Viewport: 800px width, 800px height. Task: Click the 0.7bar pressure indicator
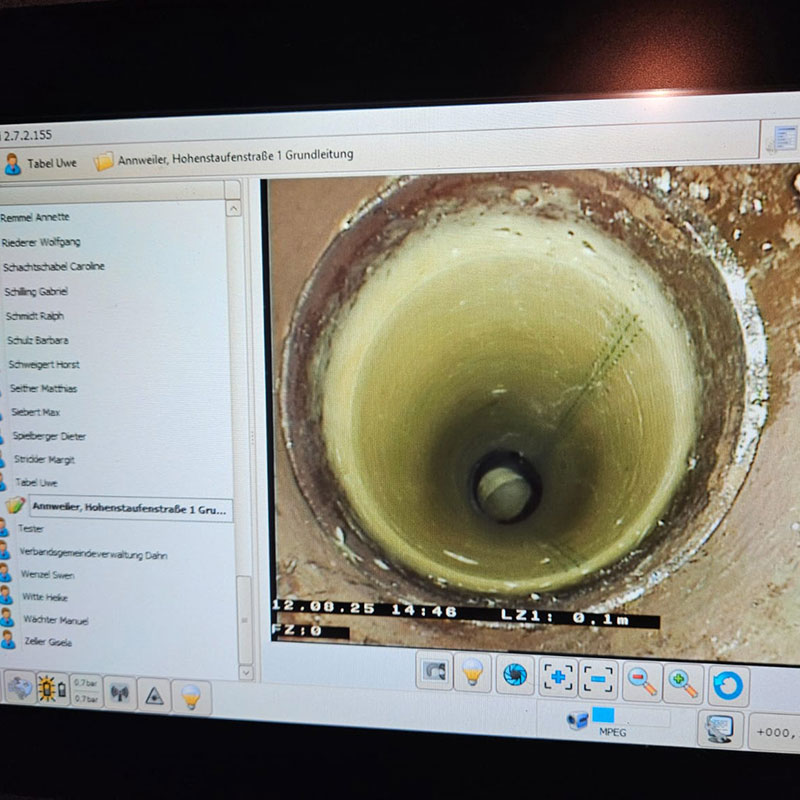[x=84, y=690]
